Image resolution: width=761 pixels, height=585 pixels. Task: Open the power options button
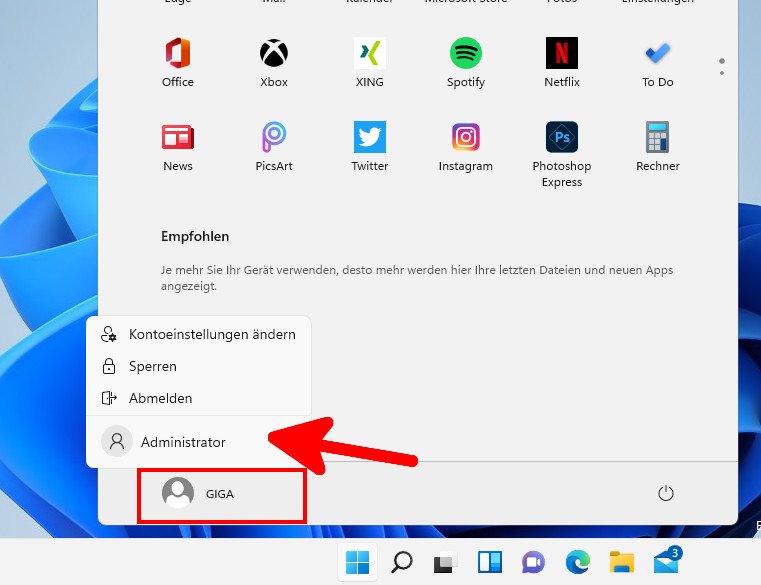point(666,494)
